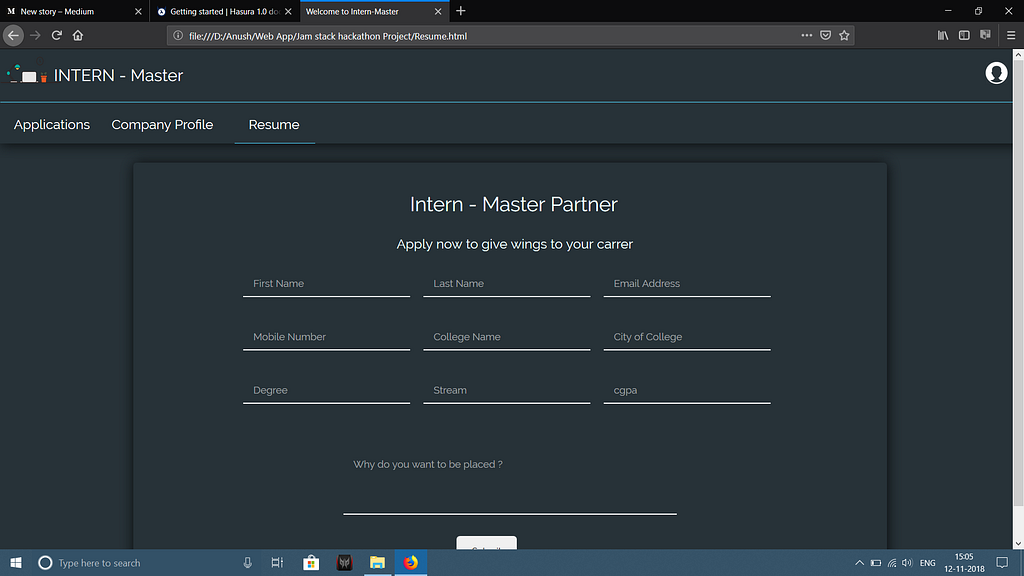This screenshot has width=1024, height=576.
Task: Click 'Apply now to give wings' text
Action: [x=515, y=244]
